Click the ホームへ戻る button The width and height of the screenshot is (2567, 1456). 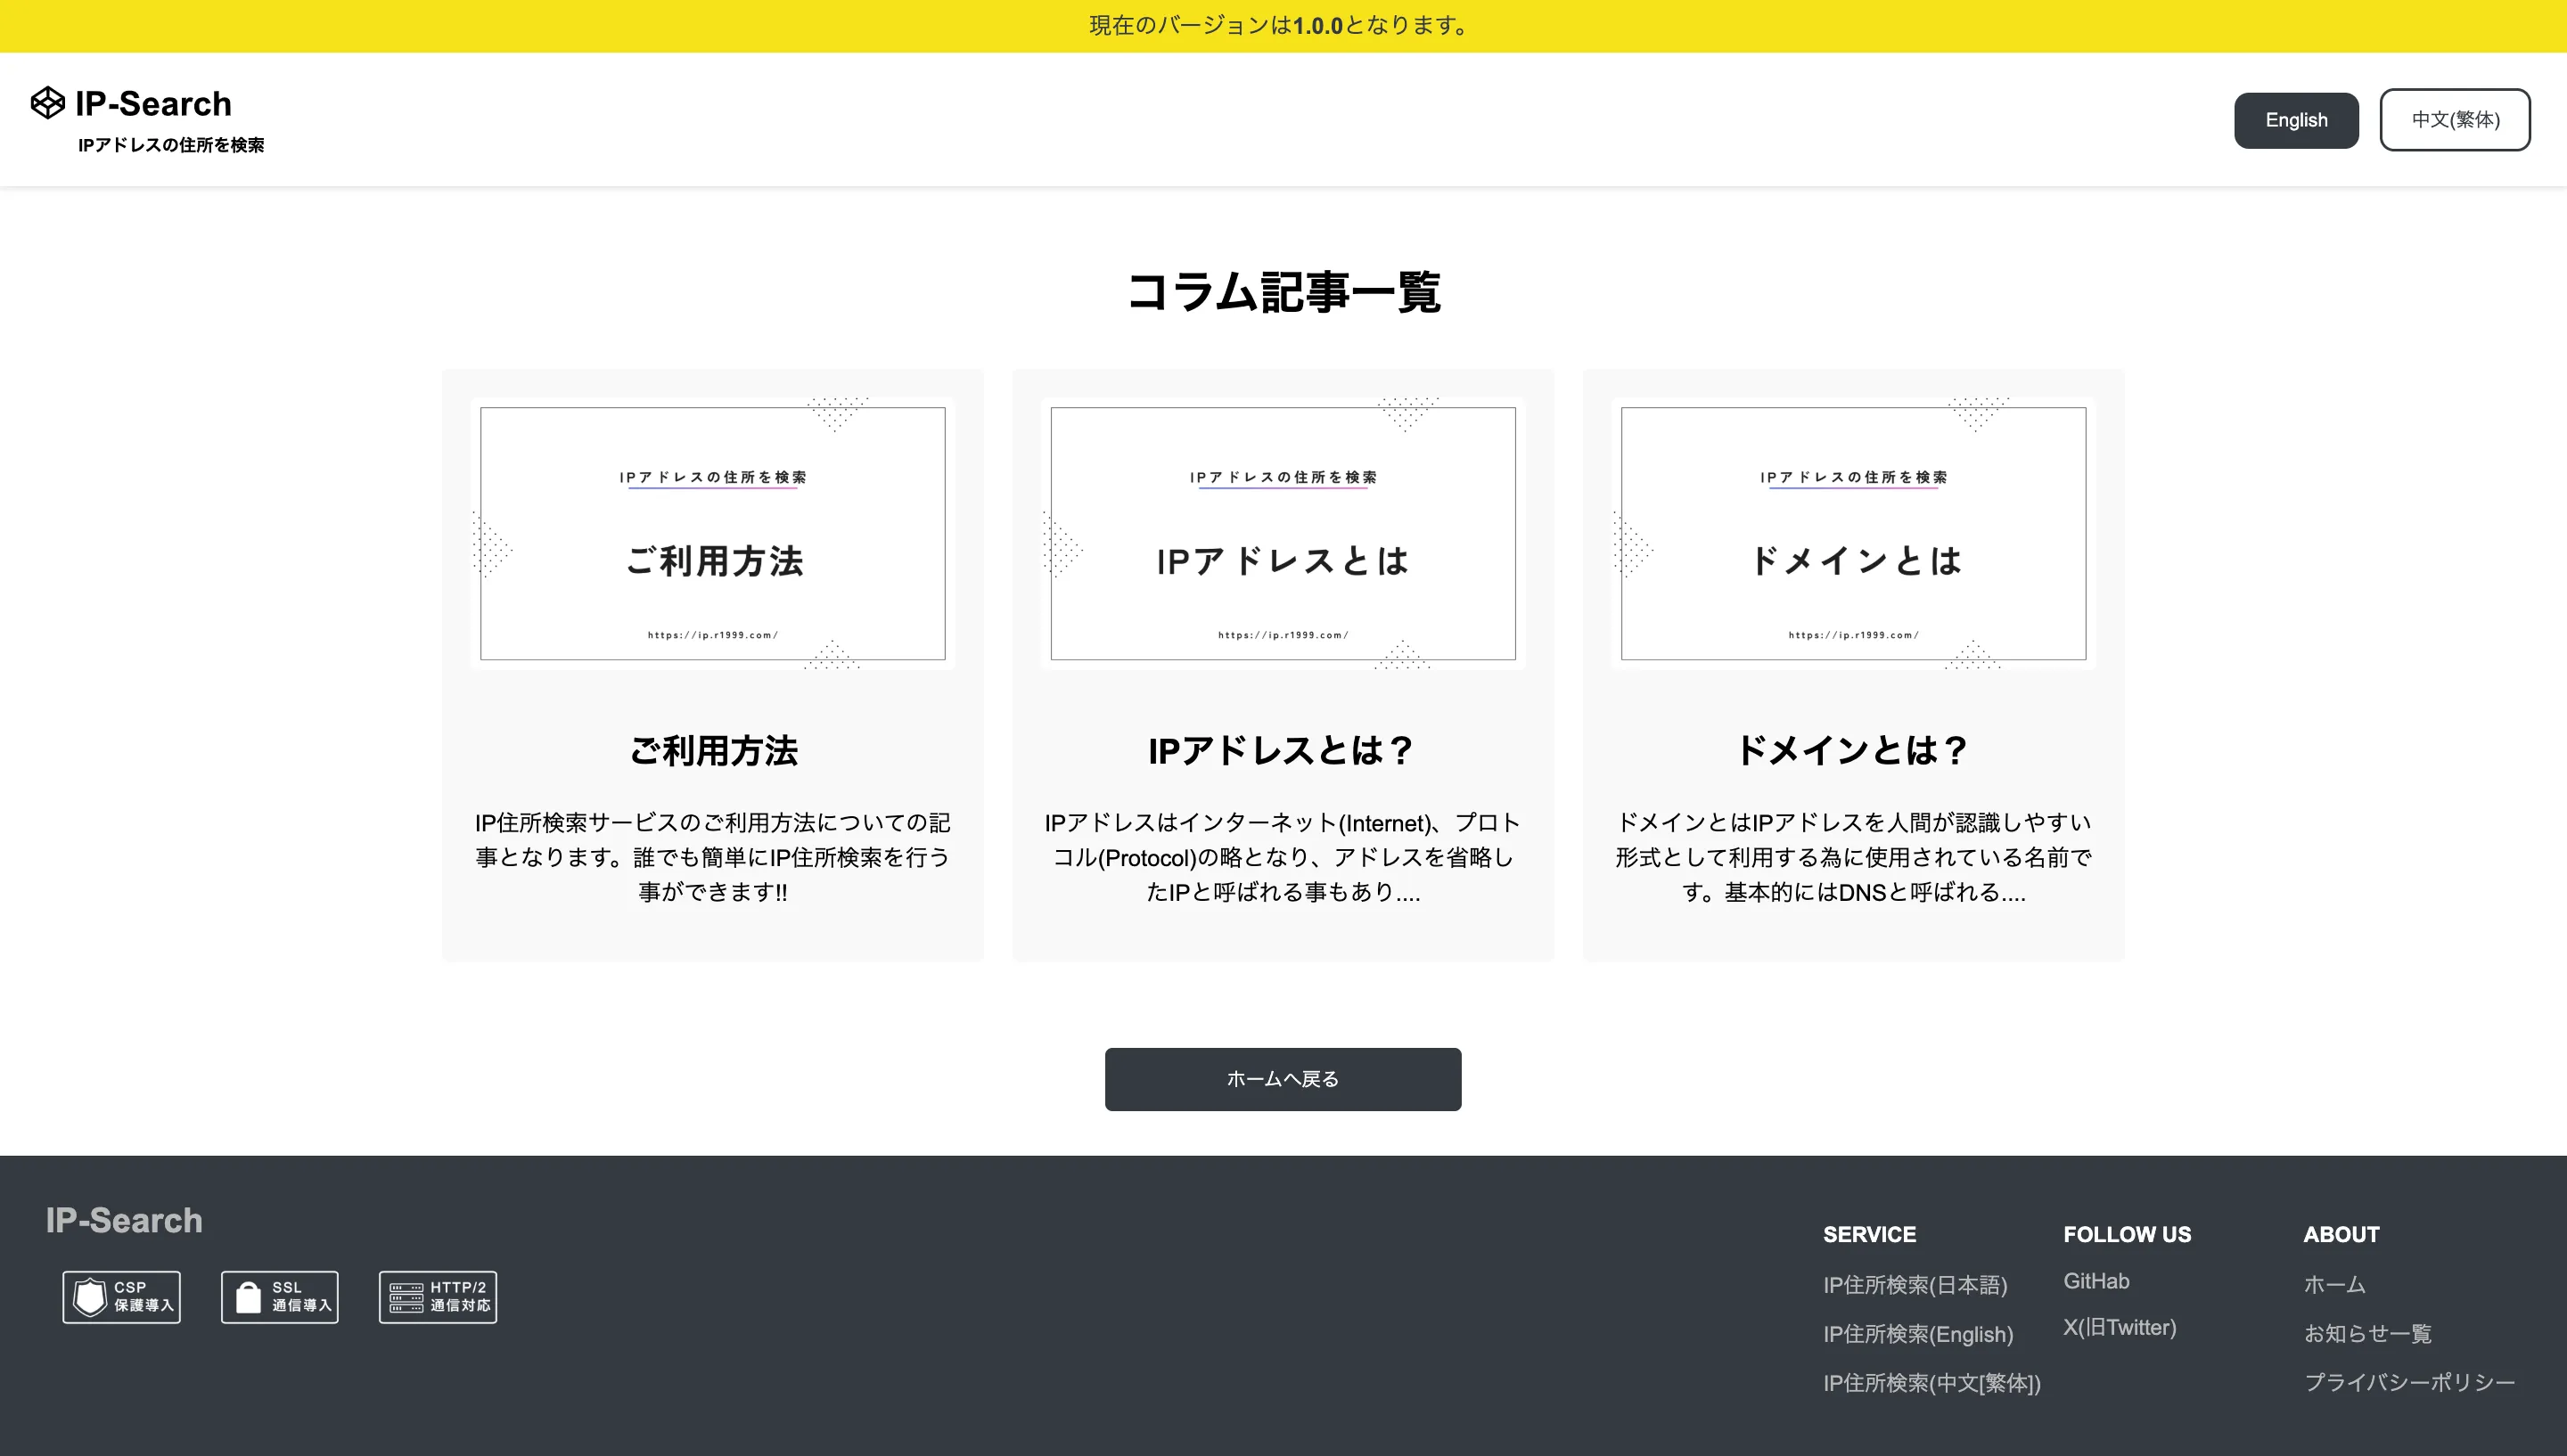point(1282,1079)
